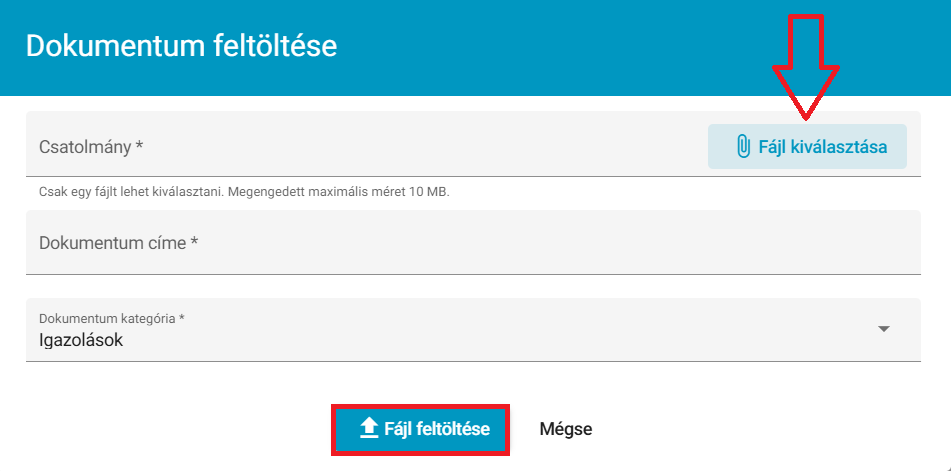
Task: Click the upload arrow icon on Fájl feltöltése
Action: coord(369,429)
